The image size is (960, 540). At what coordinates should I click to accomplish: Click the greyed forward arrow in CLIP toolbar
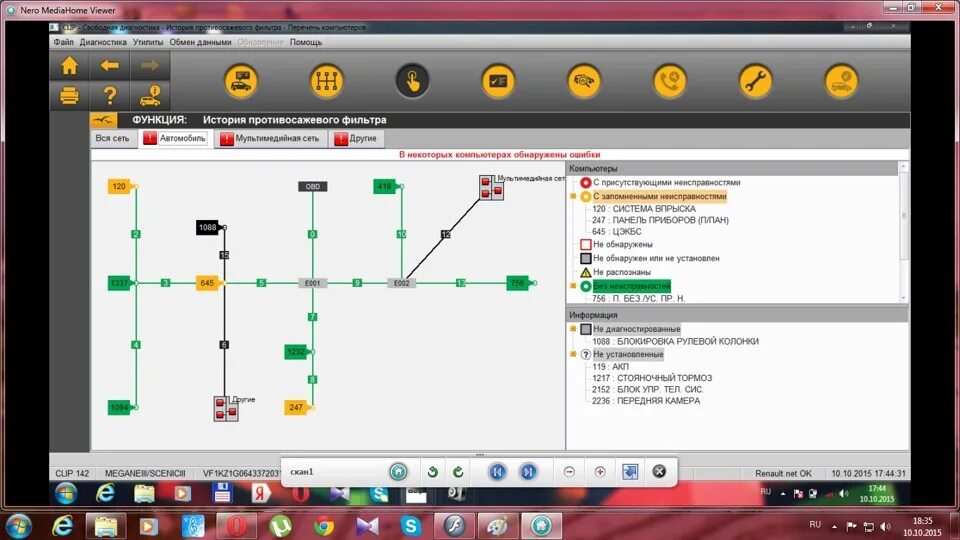tap(149, 66)
